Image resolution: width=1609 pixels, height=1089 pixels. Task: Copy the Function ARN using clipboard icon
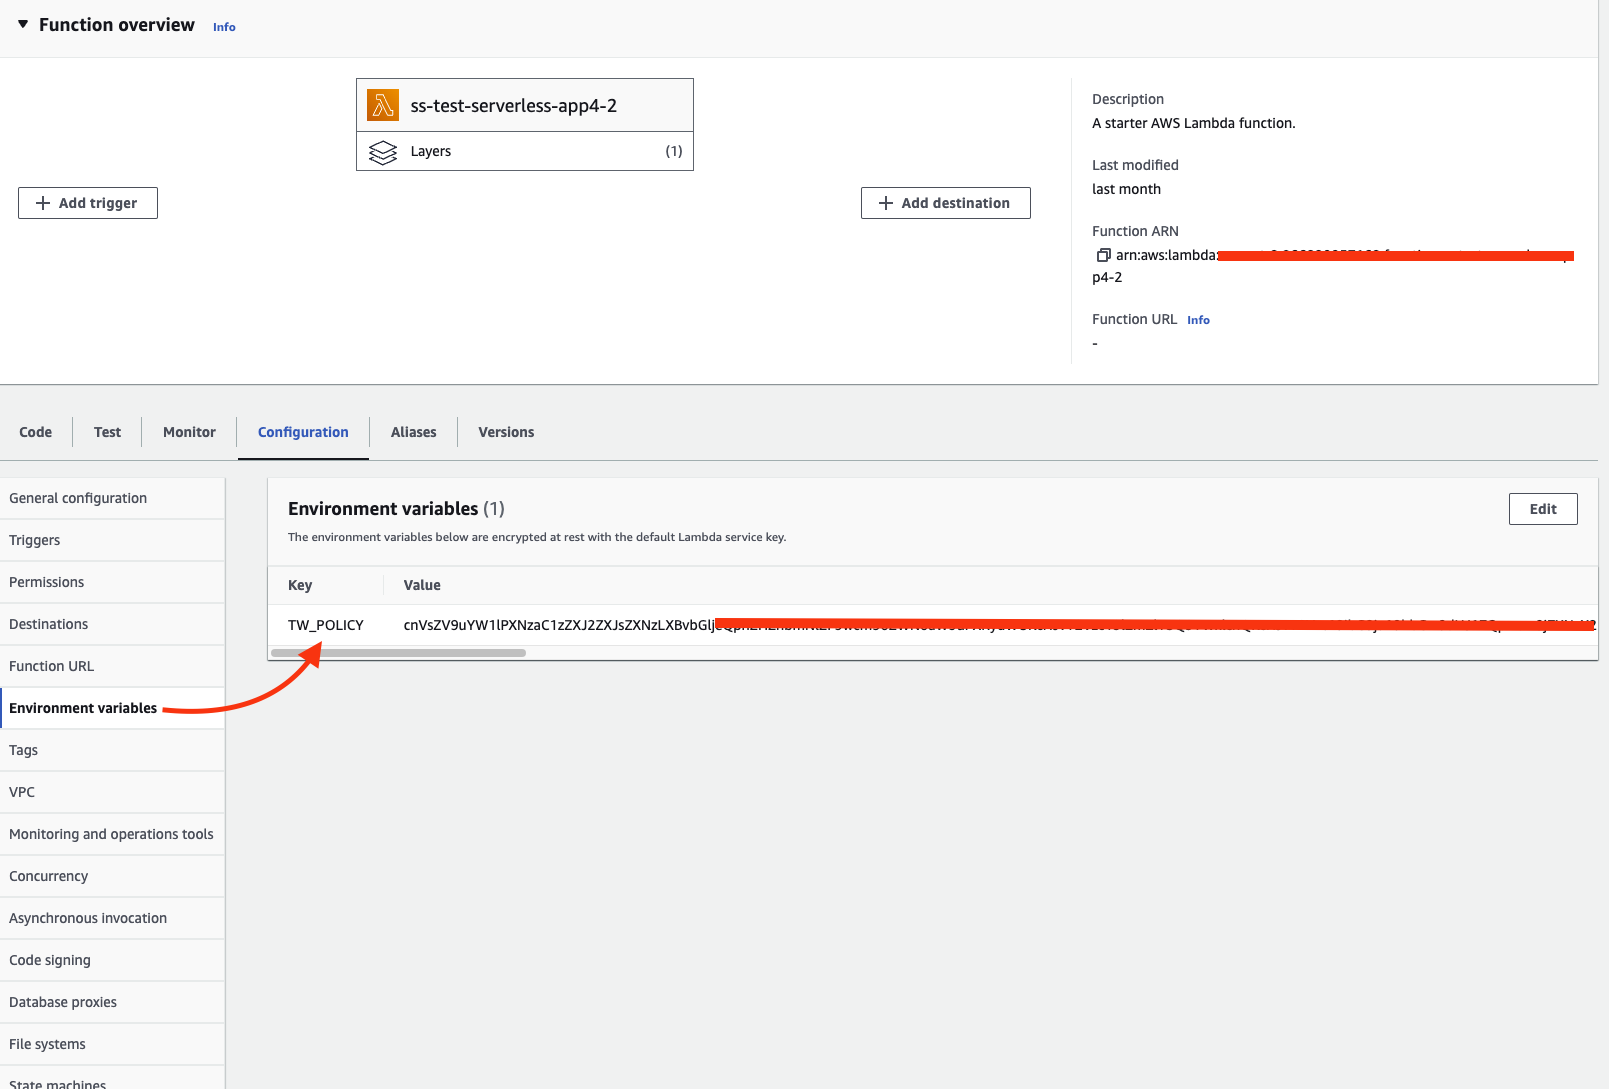(x=1103, y=255)
